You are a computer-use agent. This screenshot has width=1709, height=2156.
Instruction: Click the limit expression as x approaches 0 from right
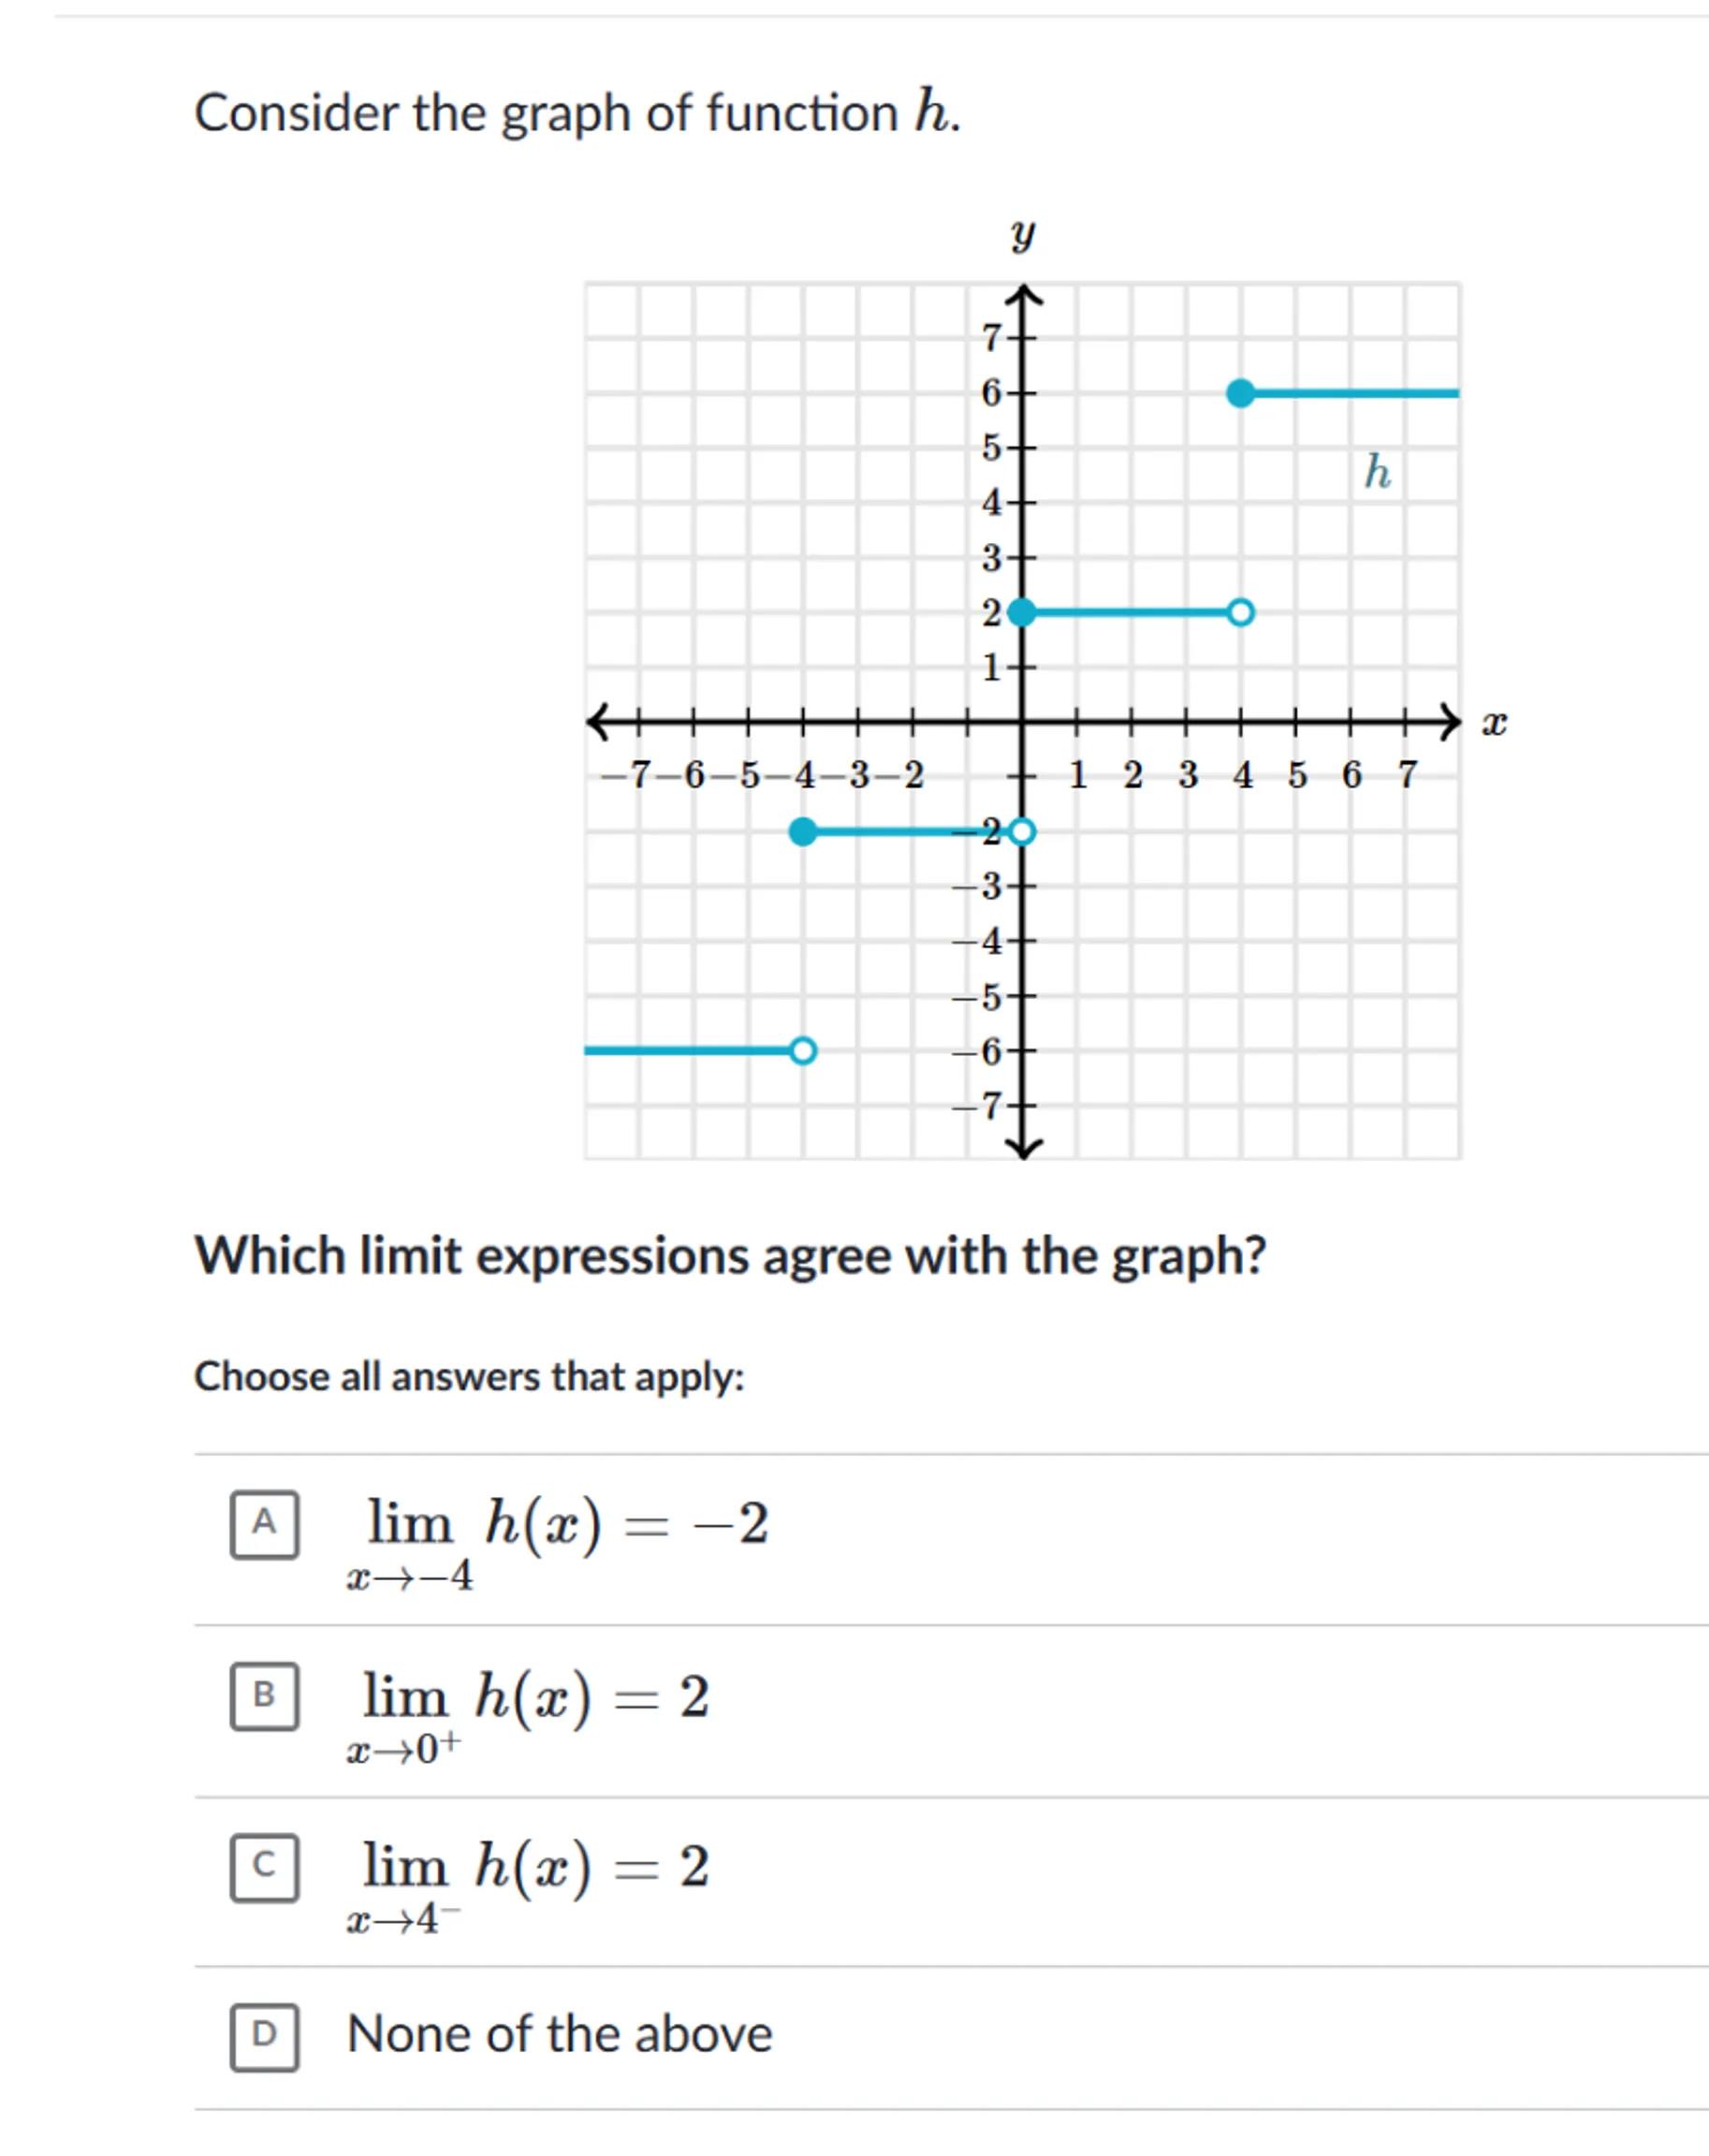(528, 1714)
